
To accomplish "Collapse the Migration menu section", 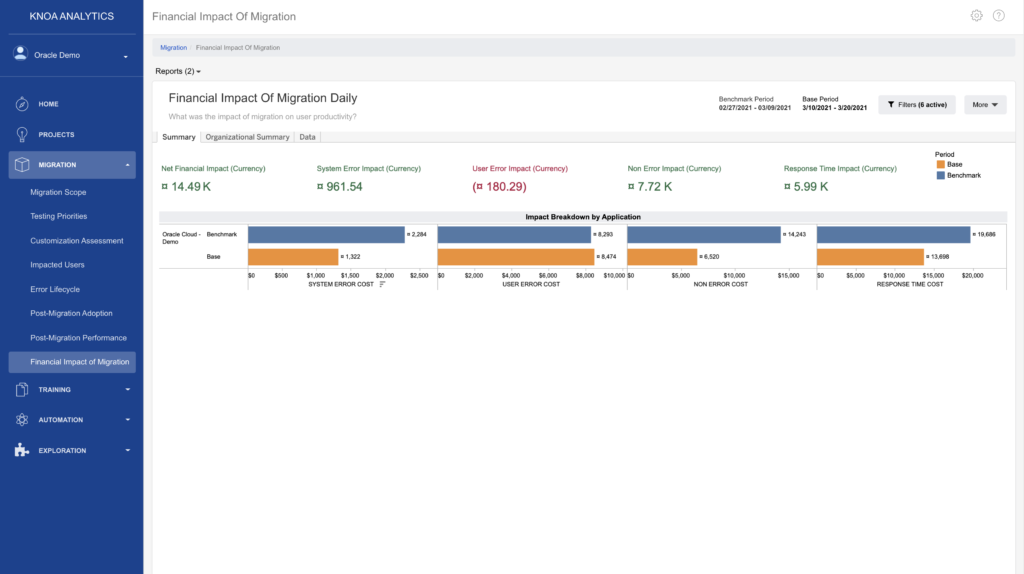I will coord(127,165).
